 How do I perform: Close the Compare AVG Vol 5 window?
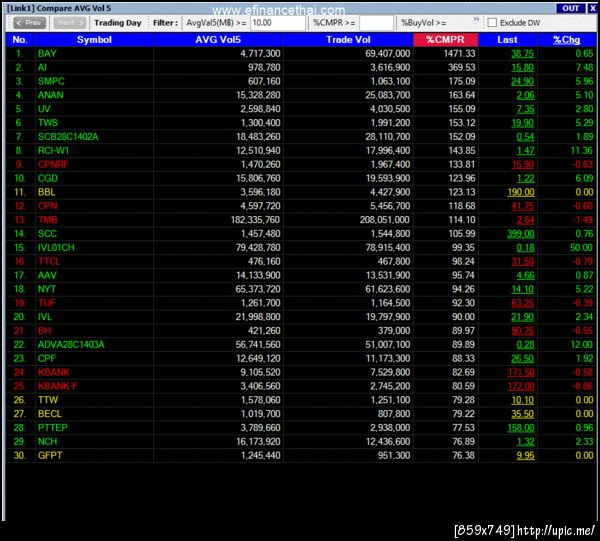(x=592, y=8)
